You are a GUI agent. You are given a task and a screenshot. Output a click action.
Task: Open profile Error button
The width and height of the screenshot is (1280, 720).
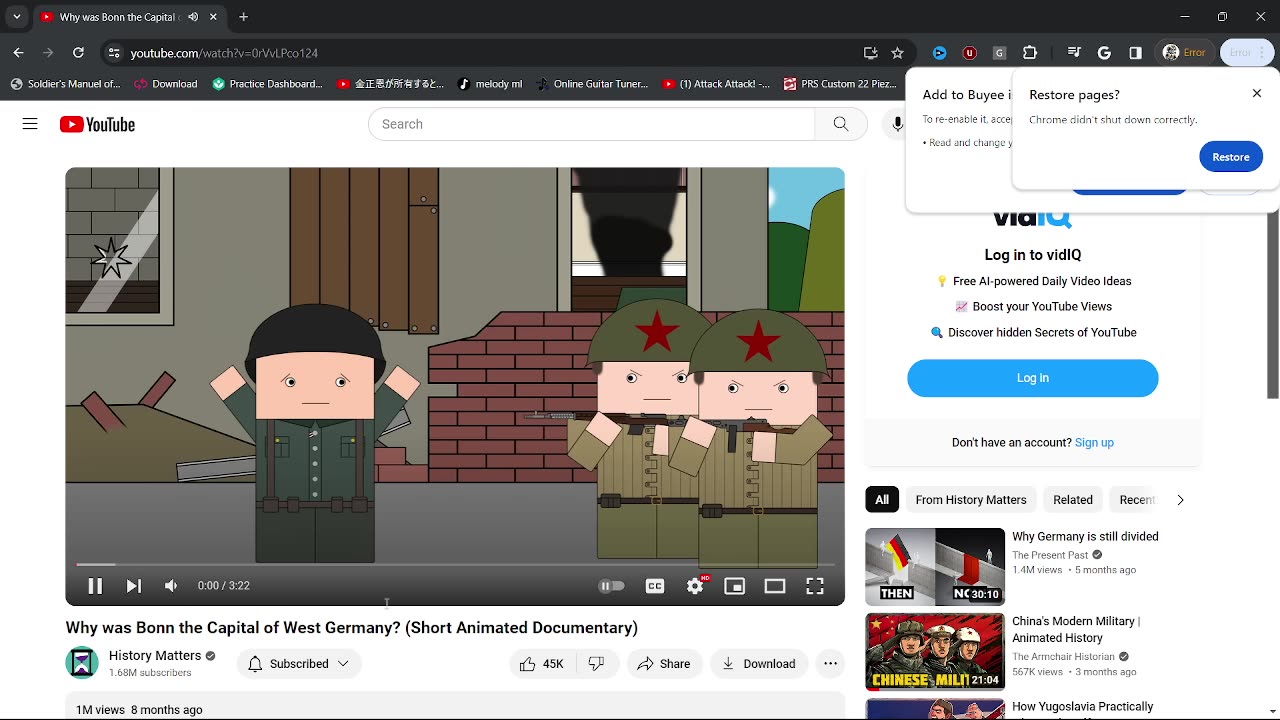click(x=1185, y=53)
